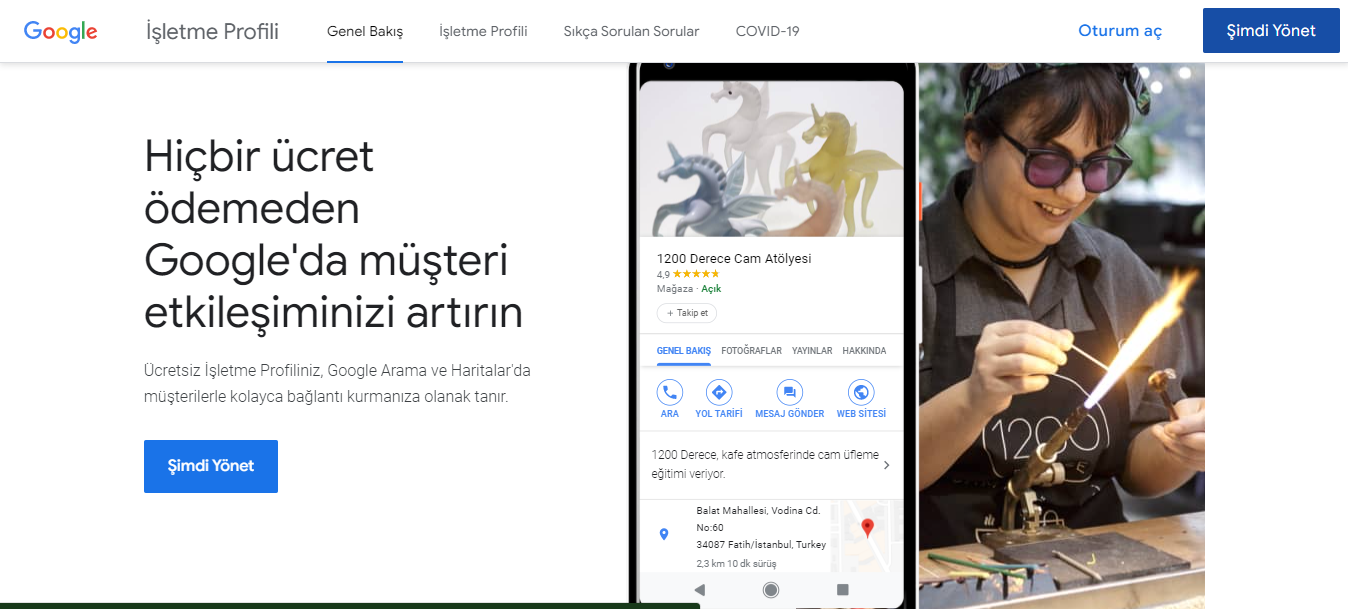Screen dimensions: 1348x609
Task: Enable following with the Takip et toggle
Action: [x=686, y=313]
